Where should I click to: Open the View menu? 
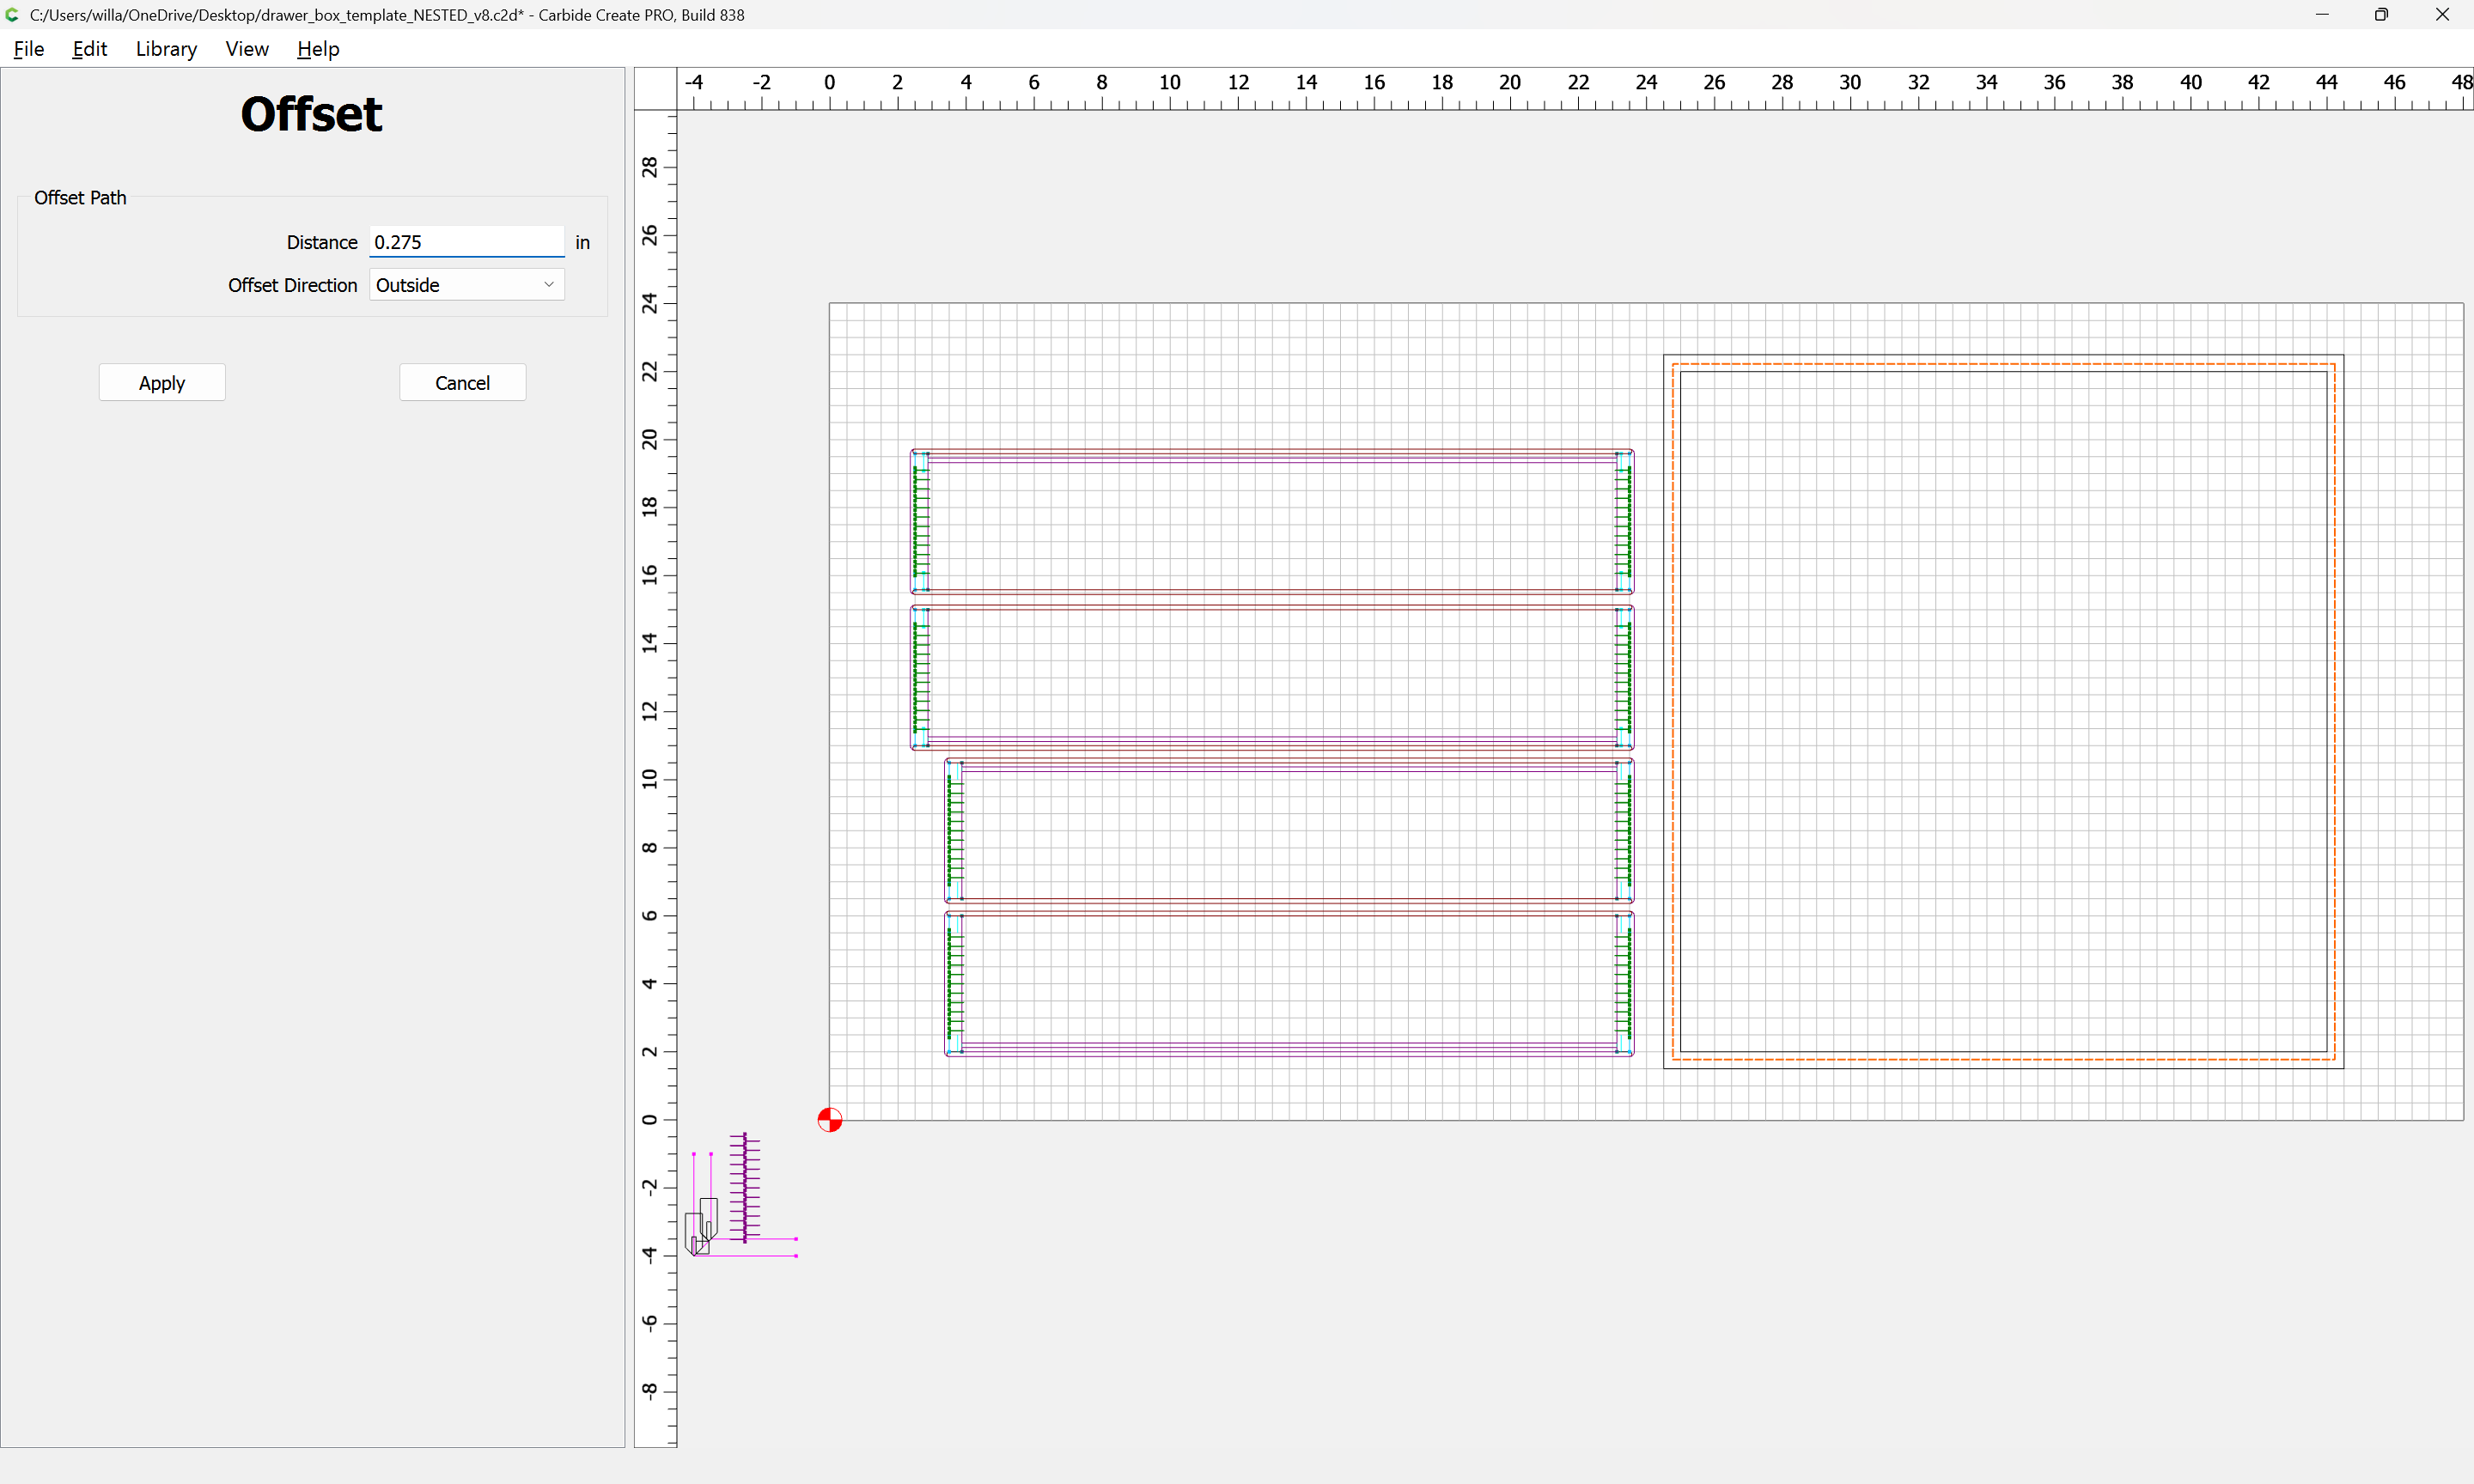click(x=246, y=49)
